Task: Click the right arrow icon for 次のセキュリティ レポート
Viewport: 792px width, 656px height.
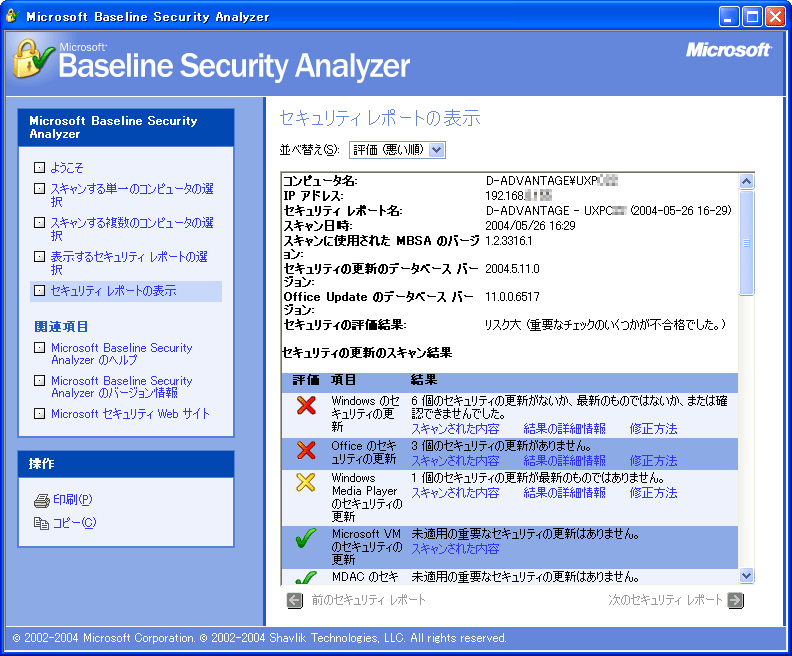Action: tap(736, 600)
